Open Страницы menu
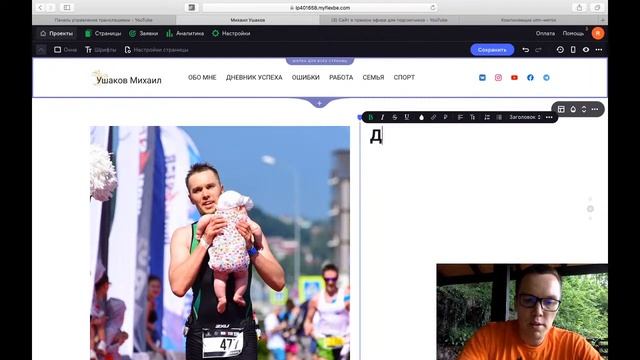The image size is (640, 360). point(103,33)
